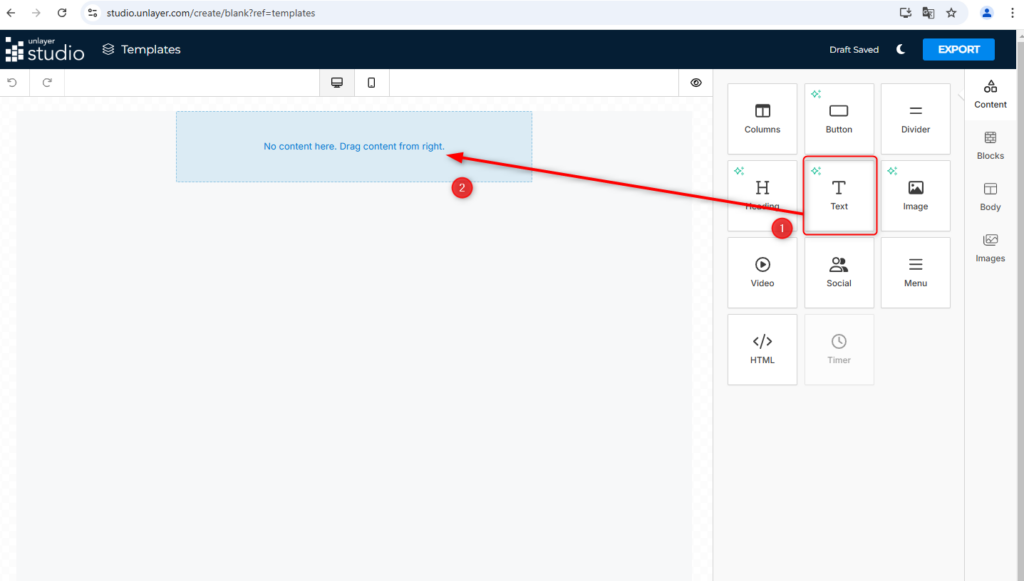
Task: Click the undo arrow
Action: click(x=13, y=83)
